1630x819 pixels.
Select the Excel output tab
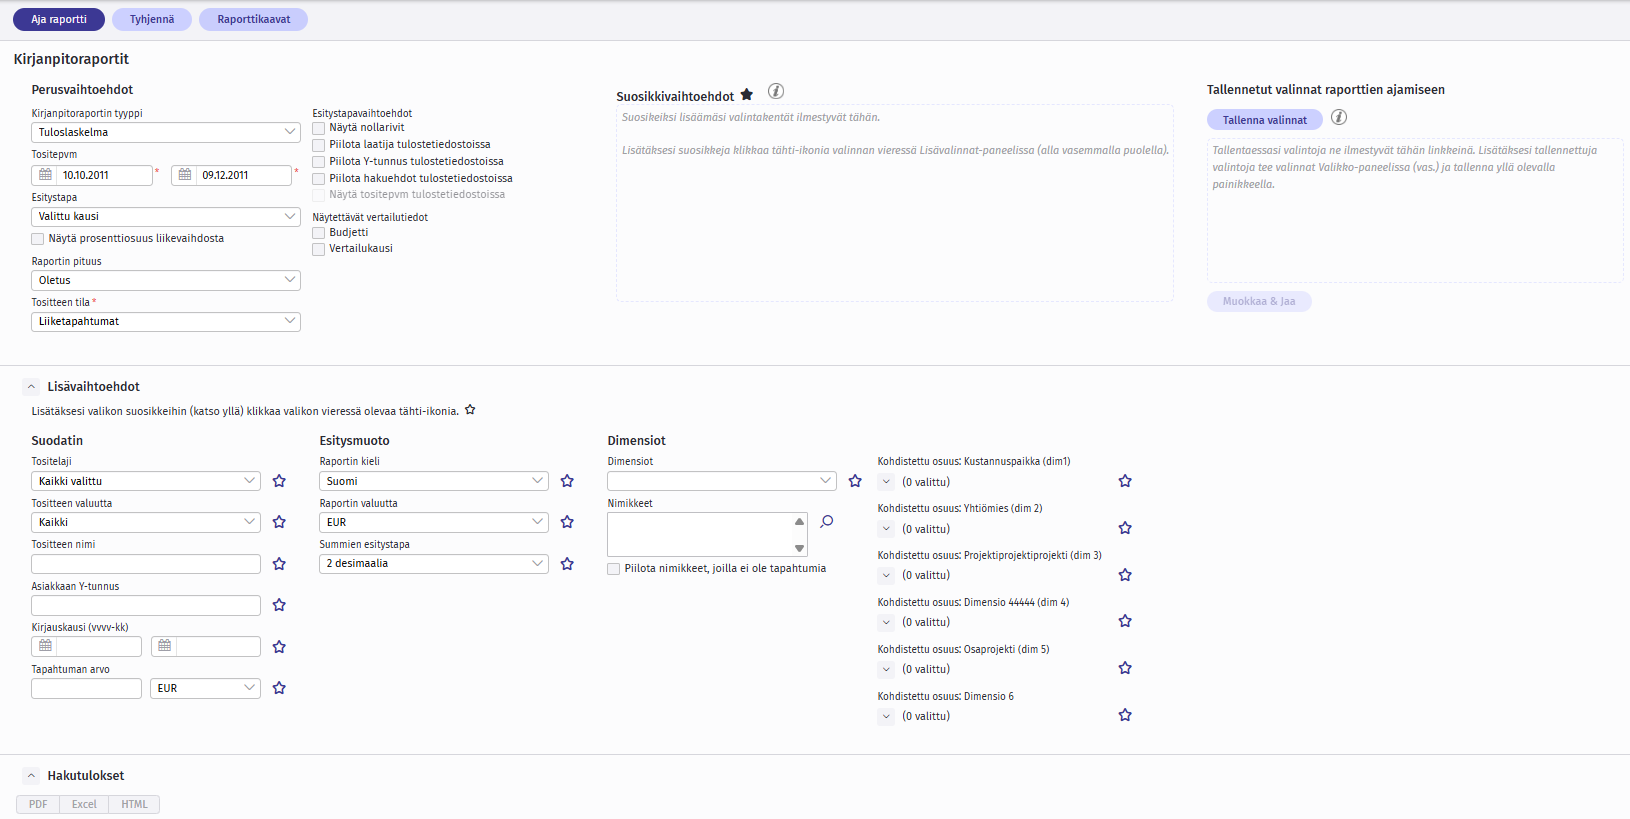click(x=84, y=804)
